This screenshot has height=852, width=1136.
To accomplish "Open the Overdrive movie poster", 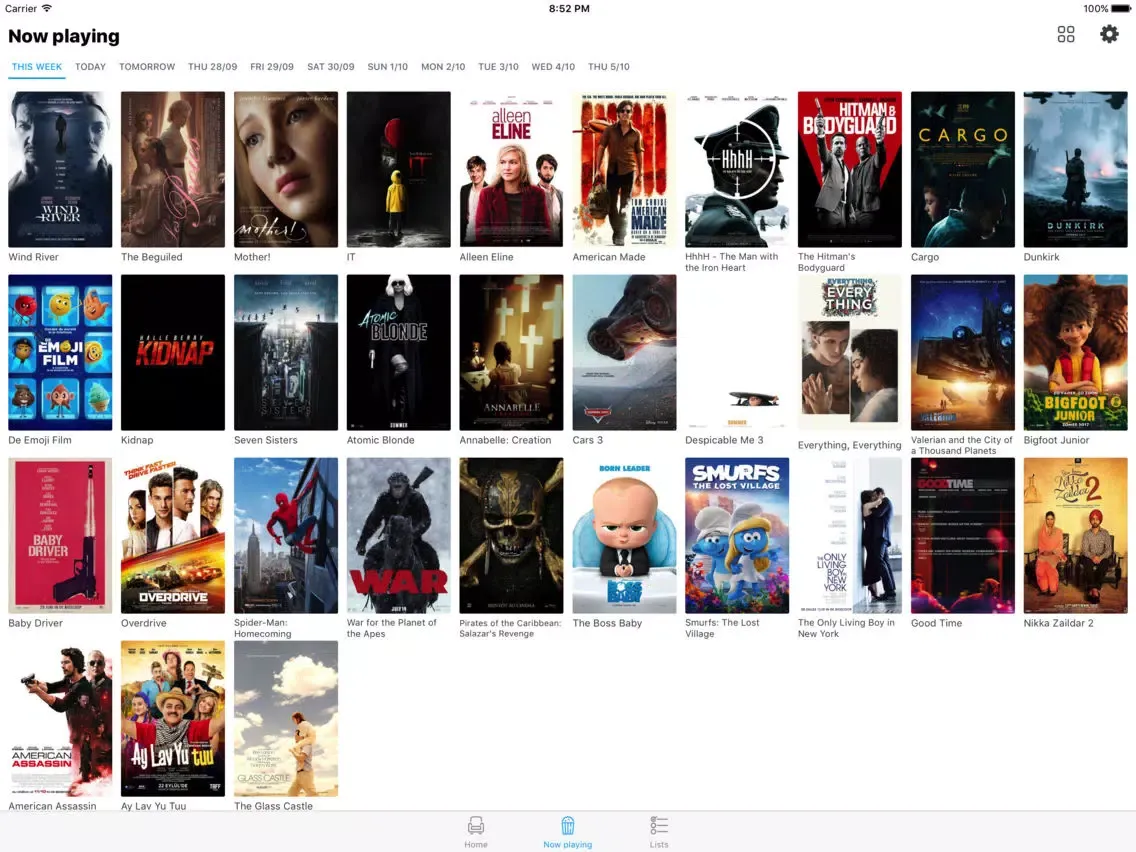I will [173, 535].
